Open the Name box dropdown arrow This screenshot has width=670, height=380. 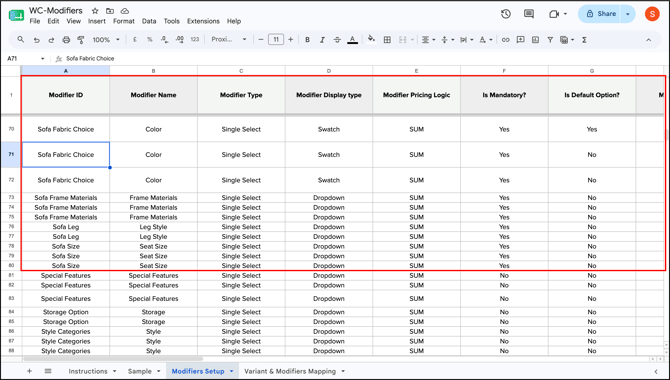click(x=42, y=59)
